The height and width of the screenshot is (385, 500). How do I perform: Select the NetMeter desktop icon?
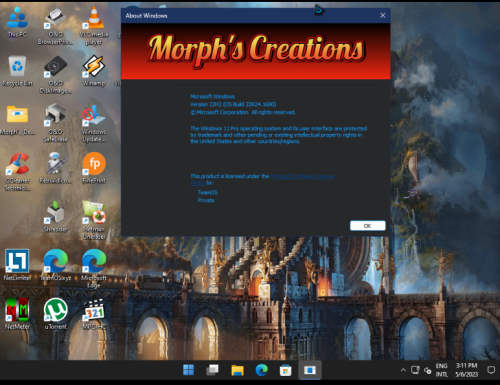17,314
